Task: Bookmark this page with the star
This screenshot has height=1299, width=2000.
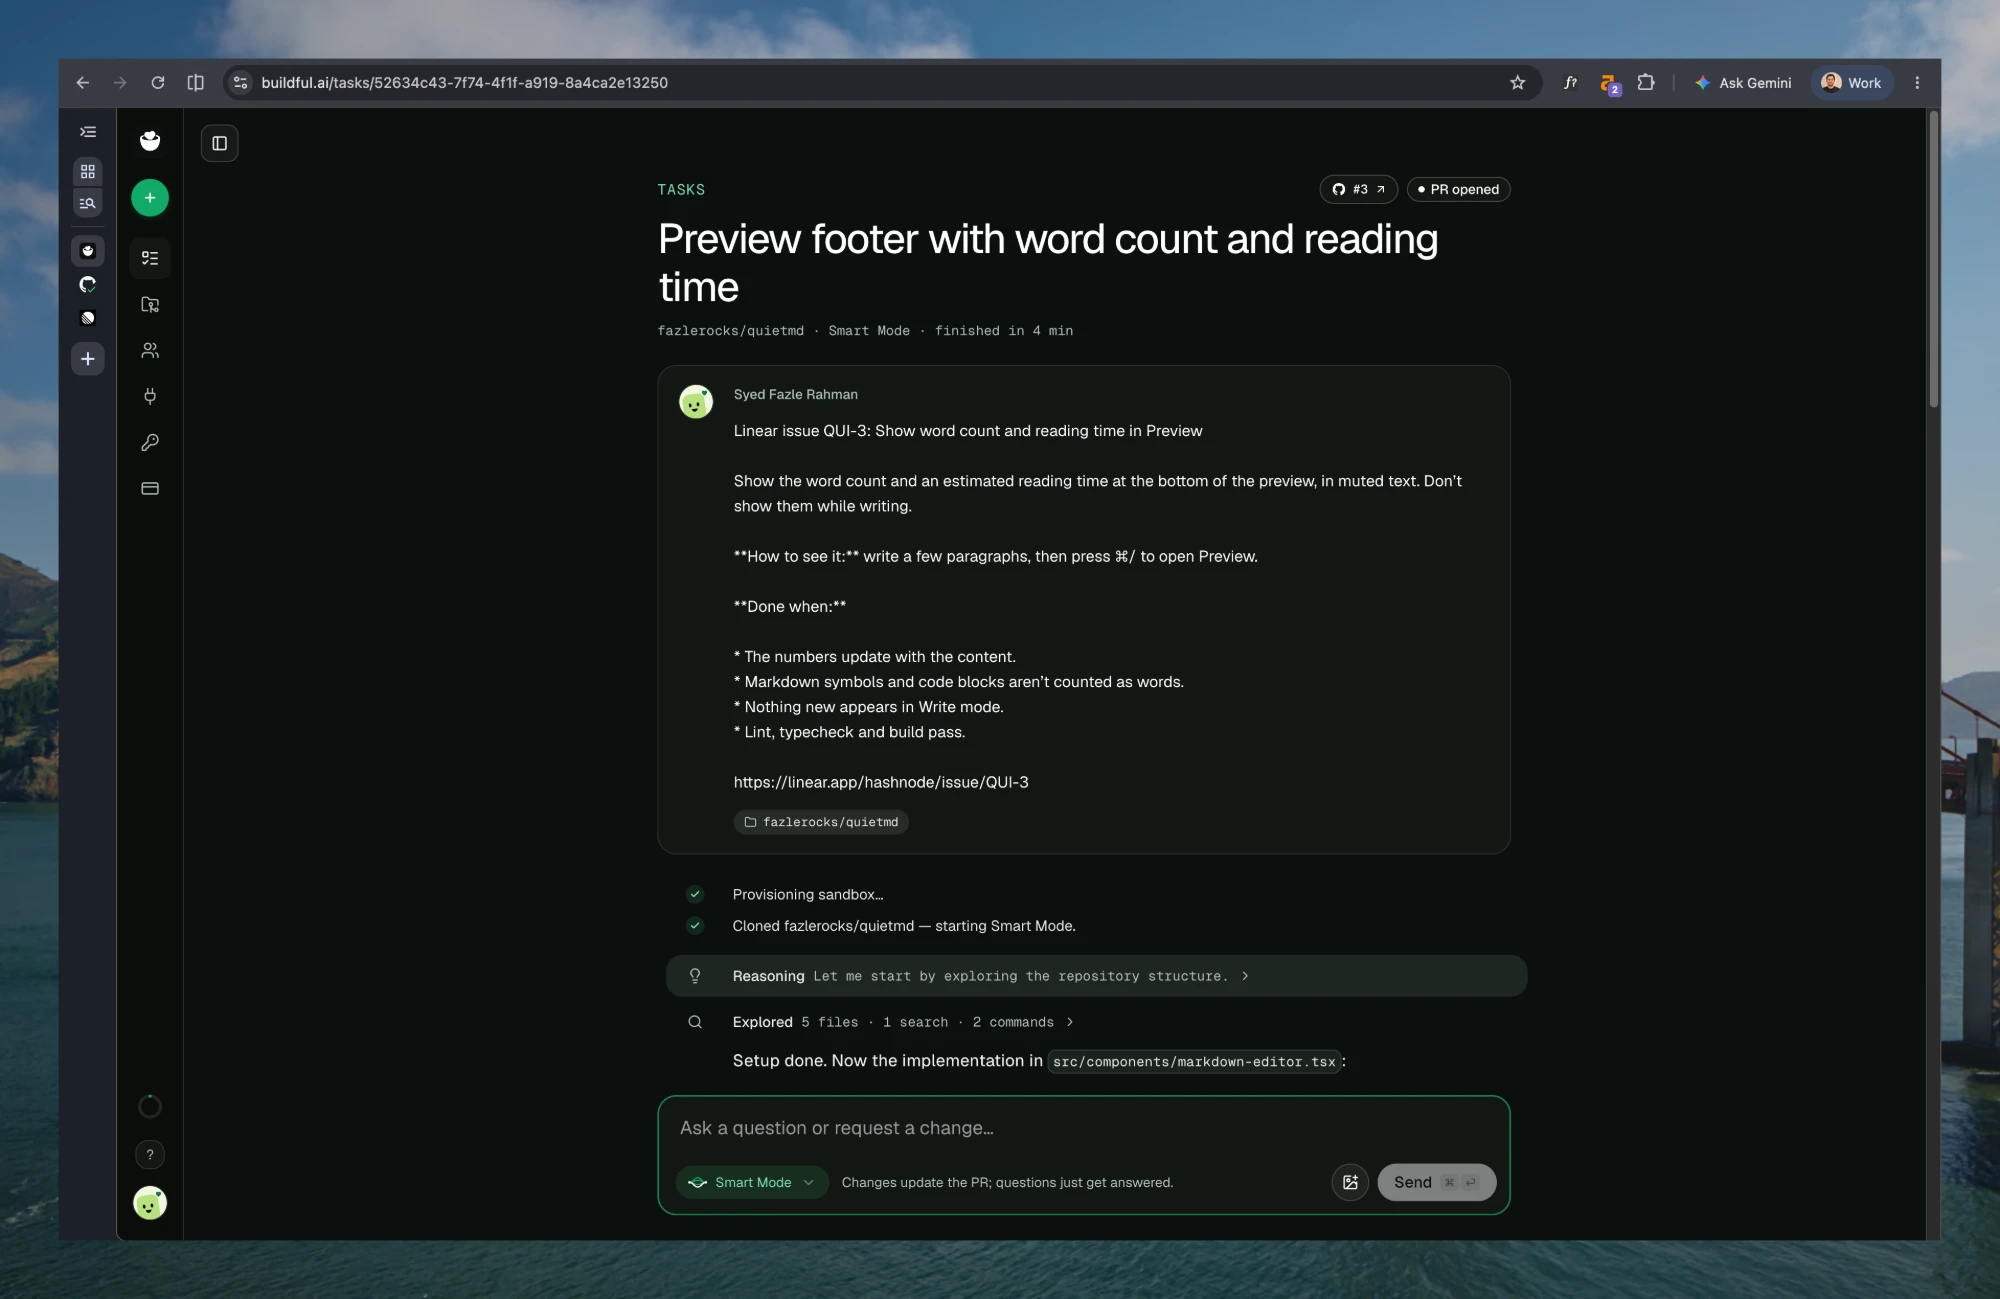Action: (x=1517, y=83)
